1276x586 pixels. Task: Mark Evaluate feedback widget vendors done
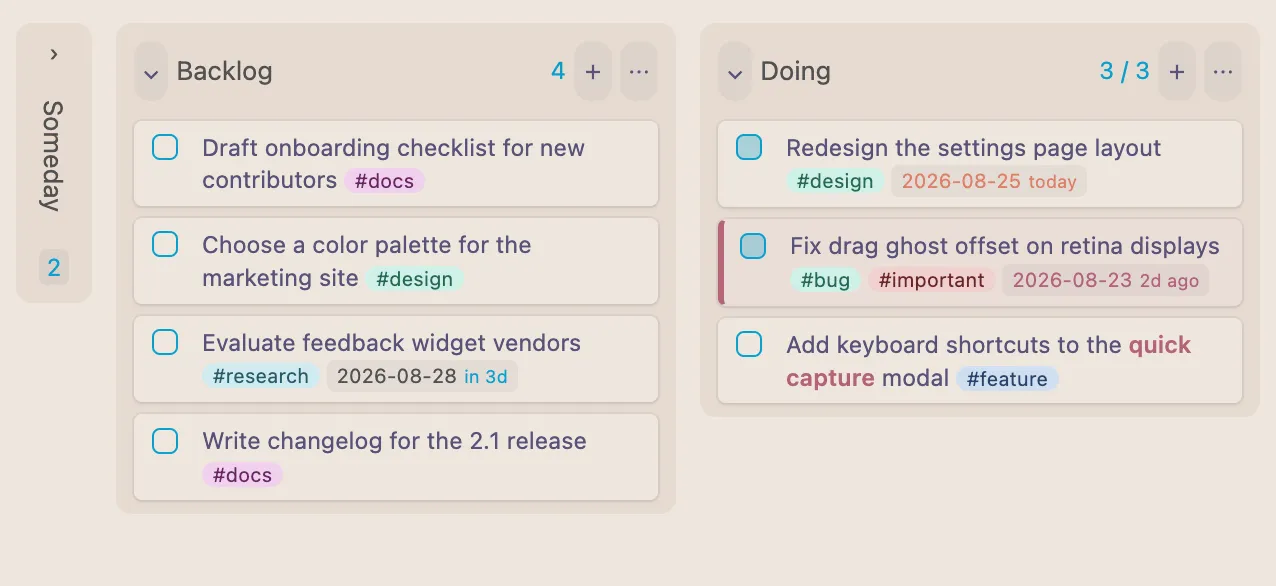165,343
